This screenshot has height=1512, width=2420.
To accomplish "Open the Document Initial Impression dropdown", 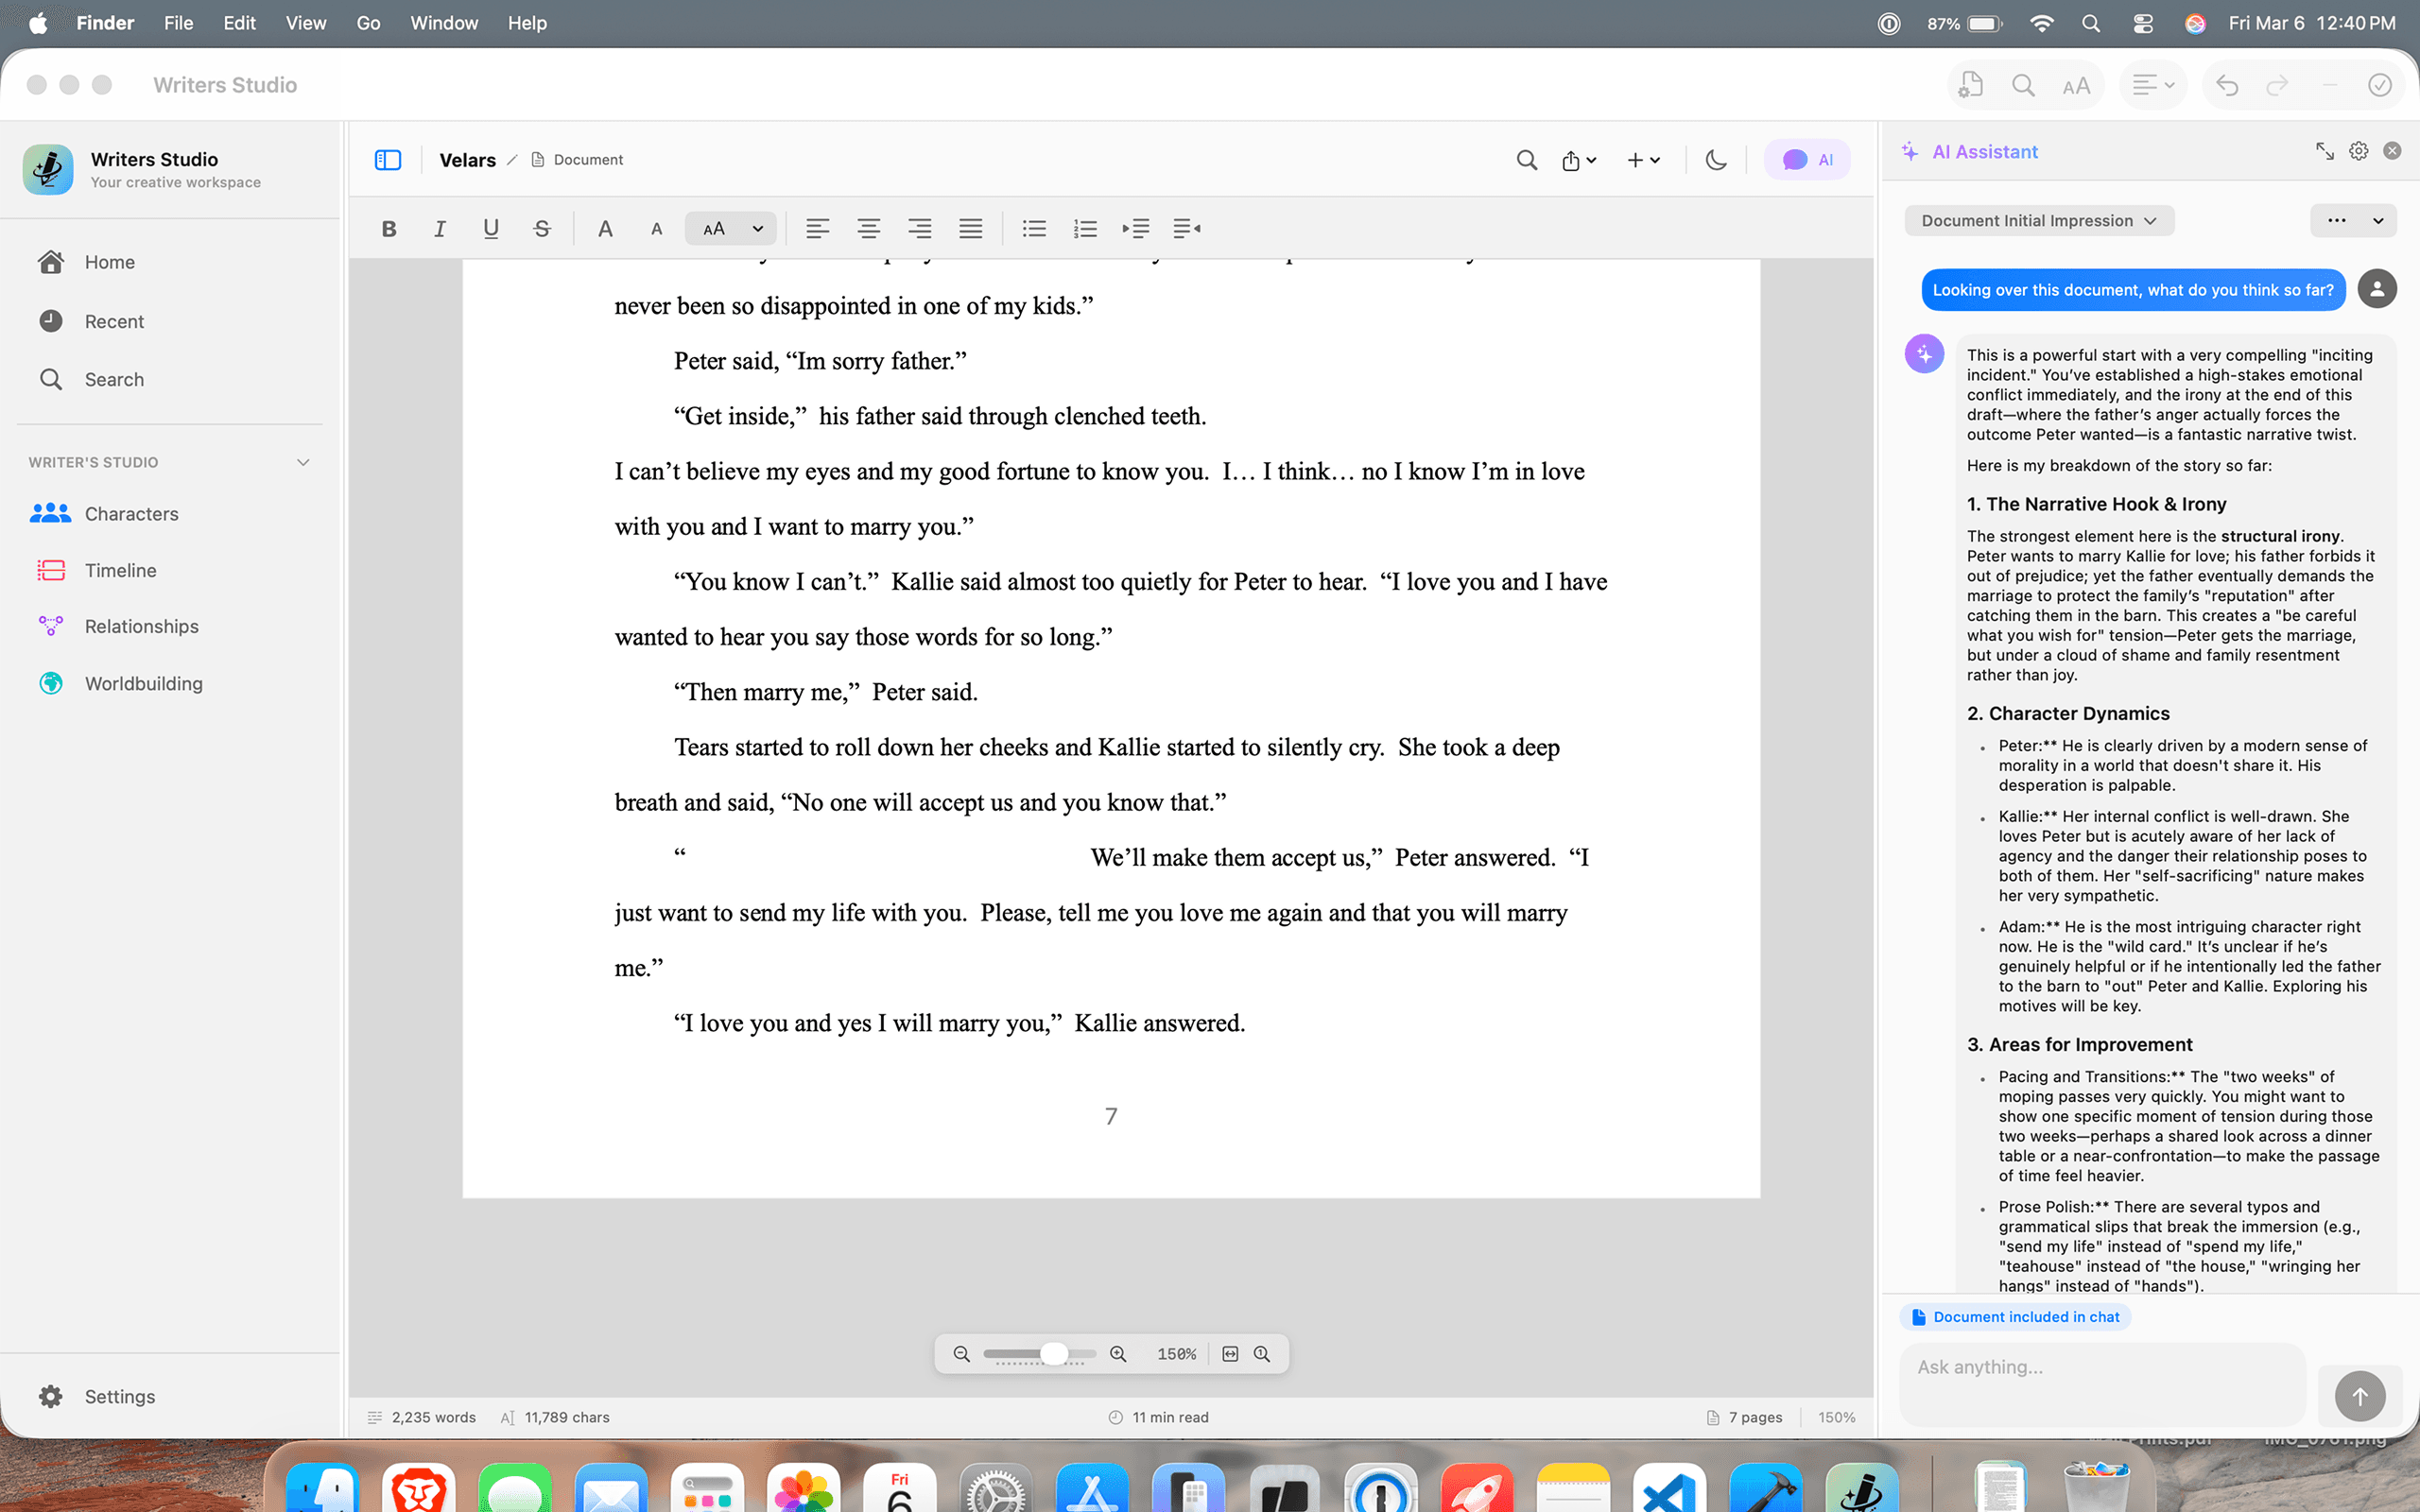I will click(x=2038, y=221).
